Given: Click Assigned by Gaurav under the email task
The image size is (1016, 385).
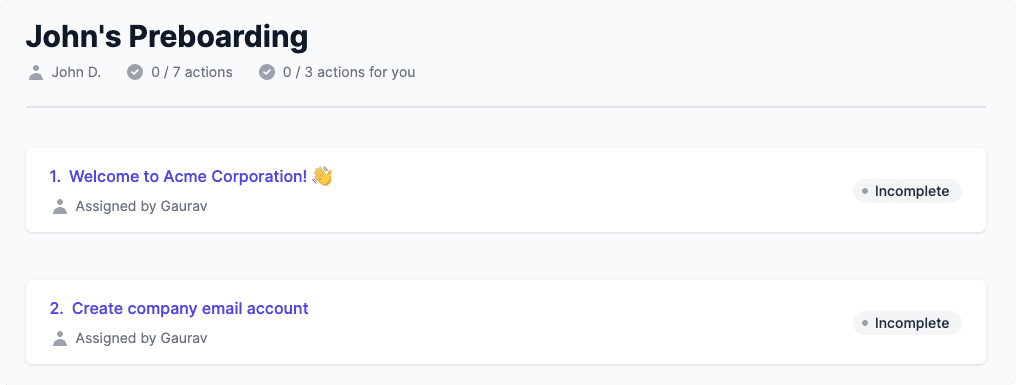Looking at the screenshot, I should tap(141, 338).
